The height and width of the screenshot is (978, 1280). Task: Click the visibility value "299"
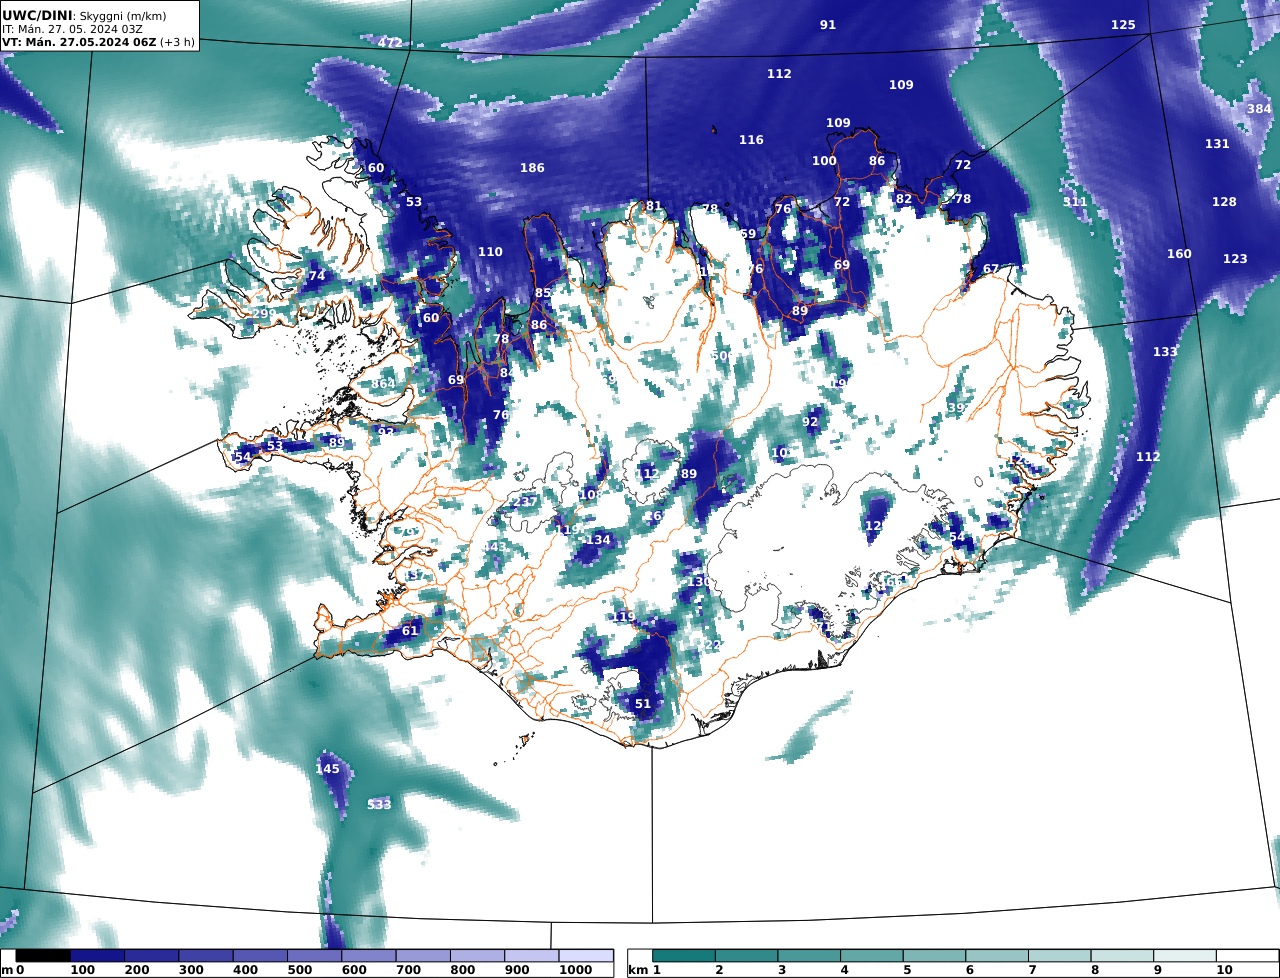tap(264, 314)
